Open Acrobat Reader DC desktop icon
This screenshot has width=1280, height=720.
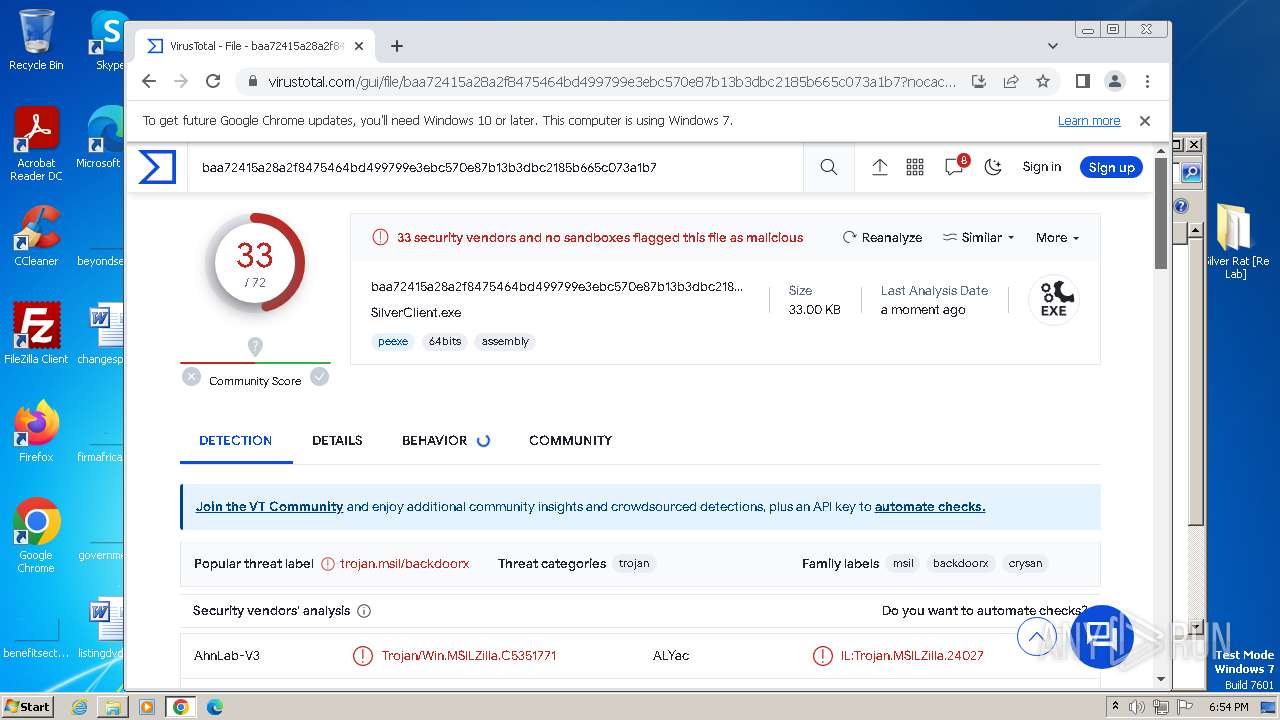[x=36, y=144]
